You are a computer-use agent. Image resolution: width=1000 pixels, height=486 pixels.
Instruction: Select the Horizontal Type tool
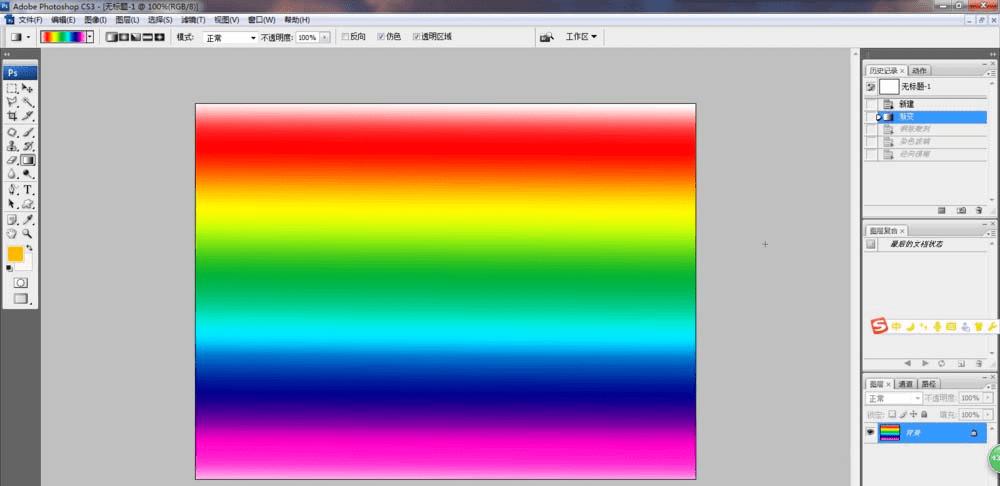coord(28,190)
